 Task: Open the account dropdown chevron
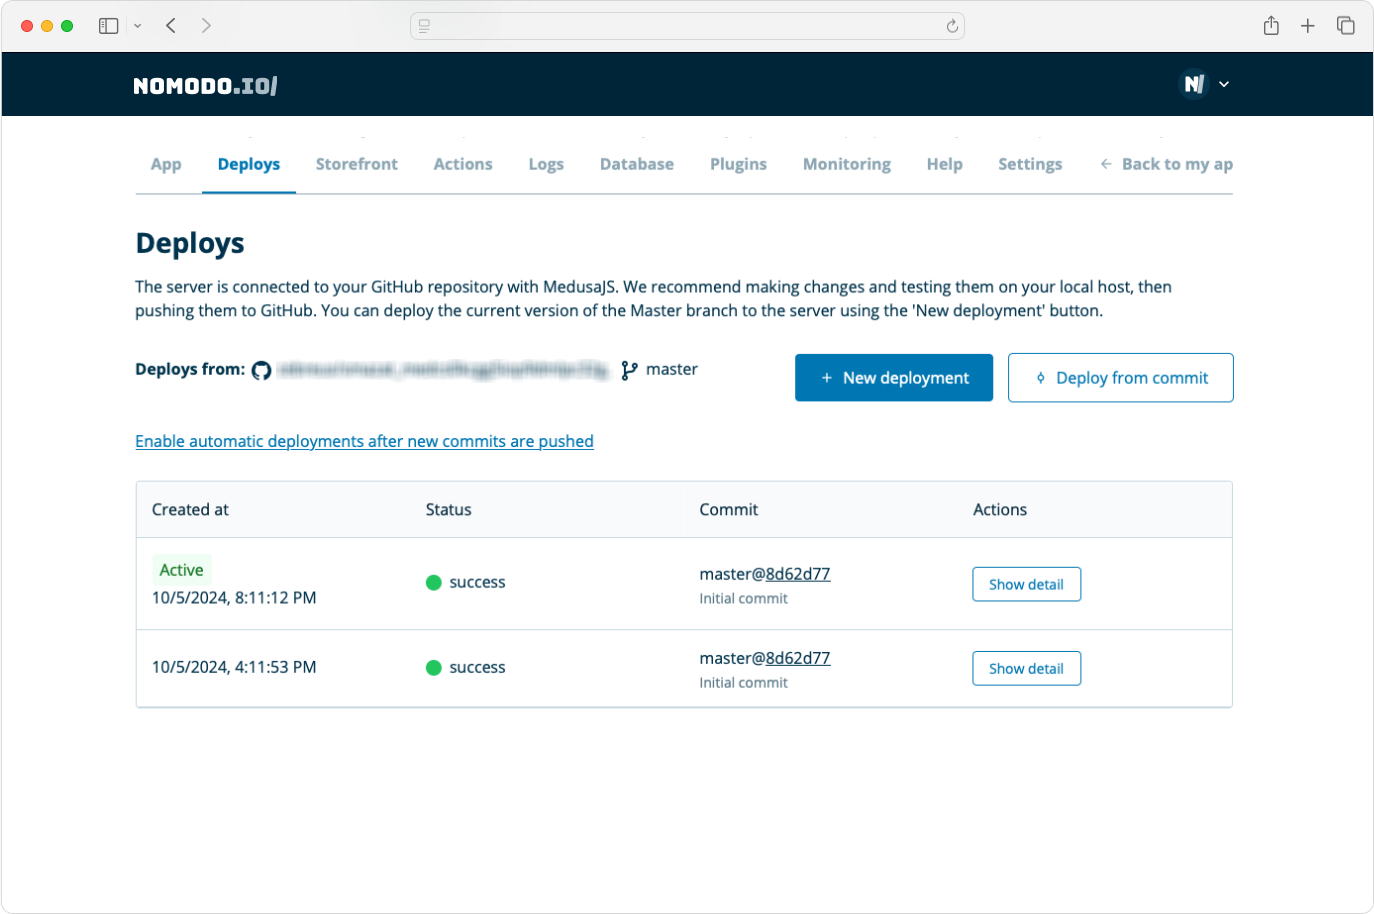point(1224,84)
